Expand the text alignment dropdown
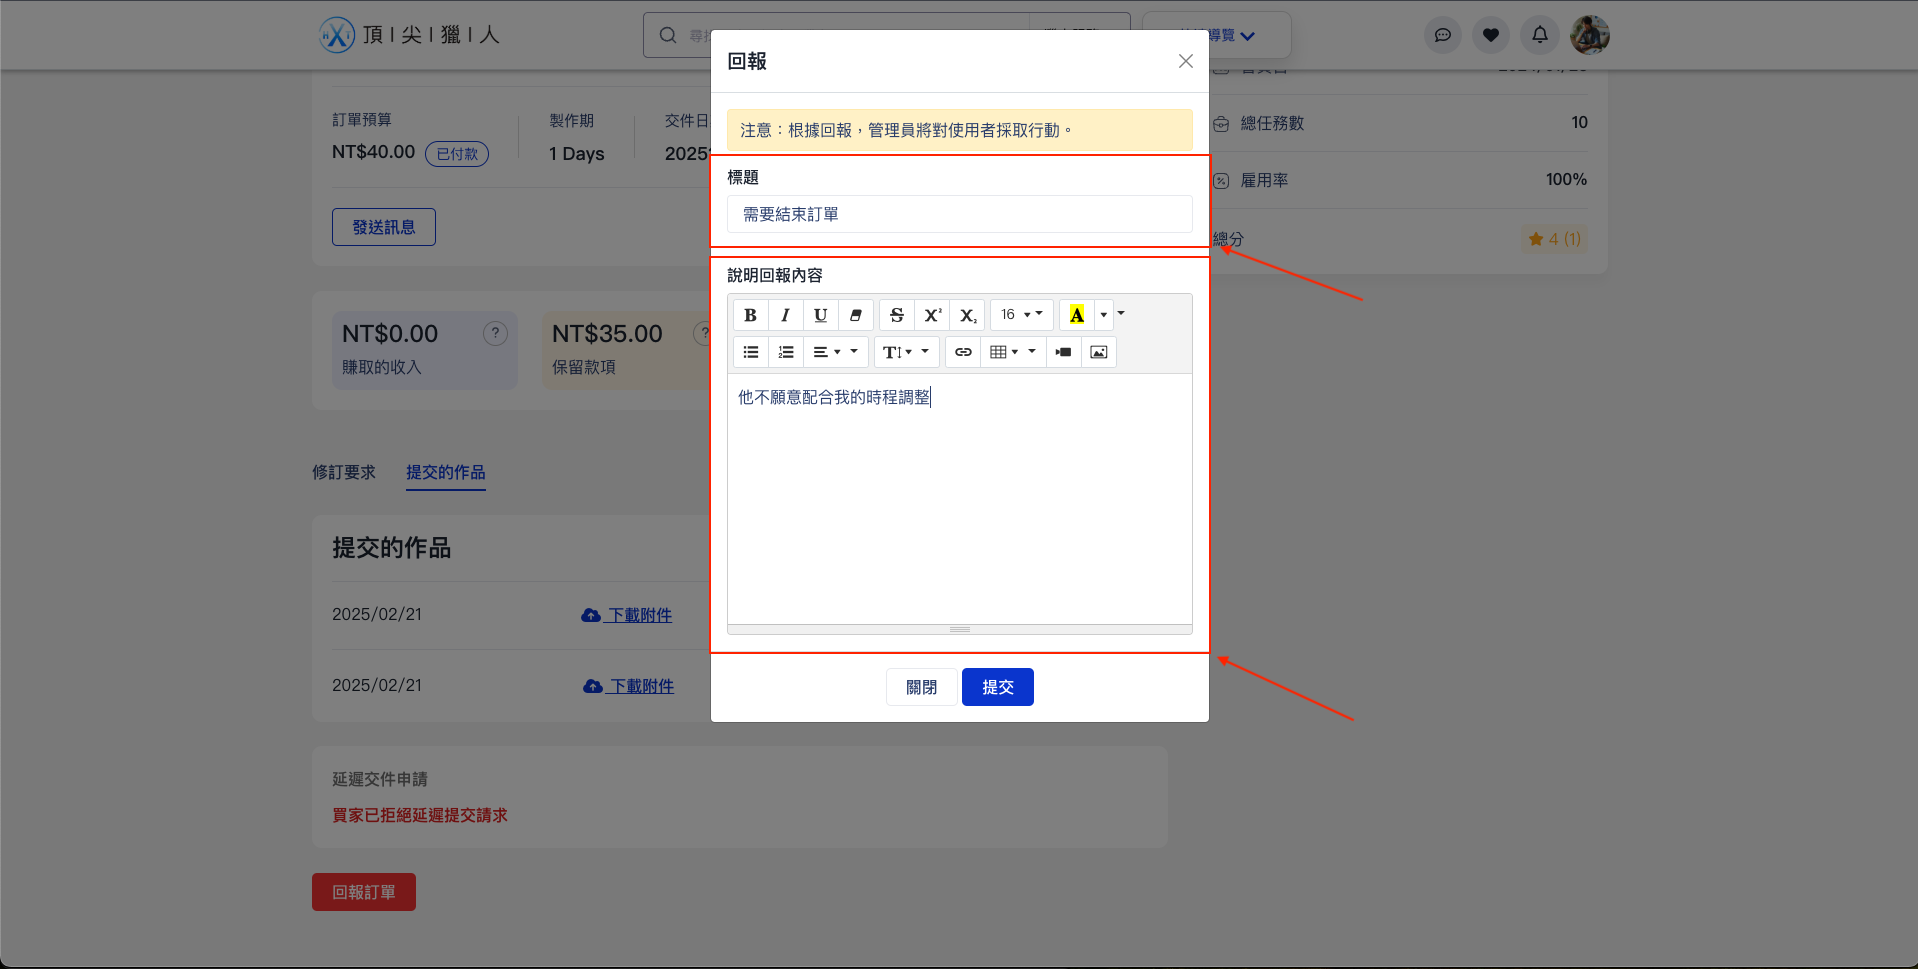 coord(836,352)
